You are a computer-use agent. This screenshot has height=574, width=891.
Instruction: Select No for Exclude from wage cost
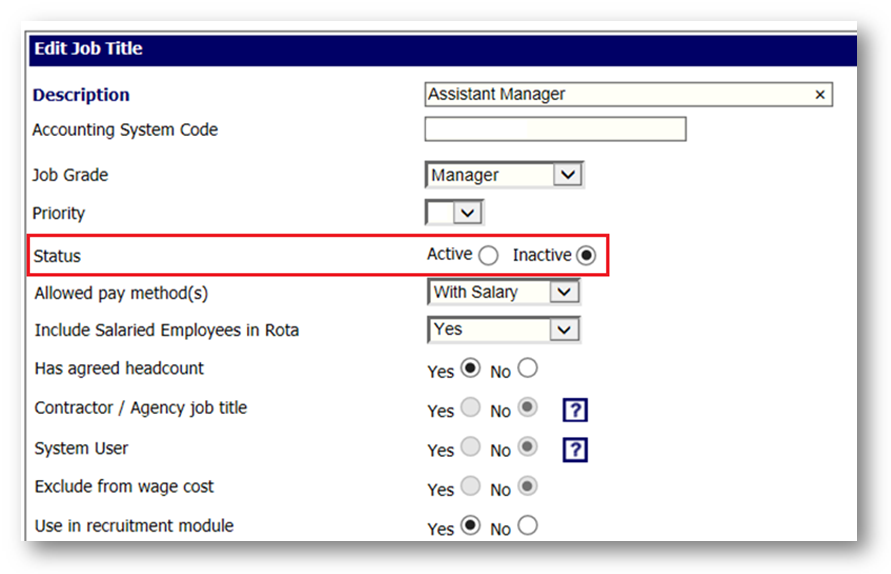tap(528, 487)
